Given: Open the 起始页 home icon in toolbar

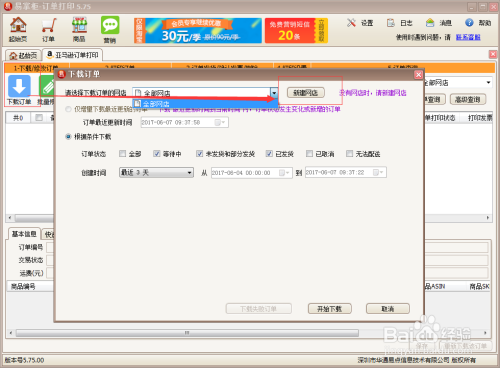Looking at the screenshot, I should pos(18,29).
